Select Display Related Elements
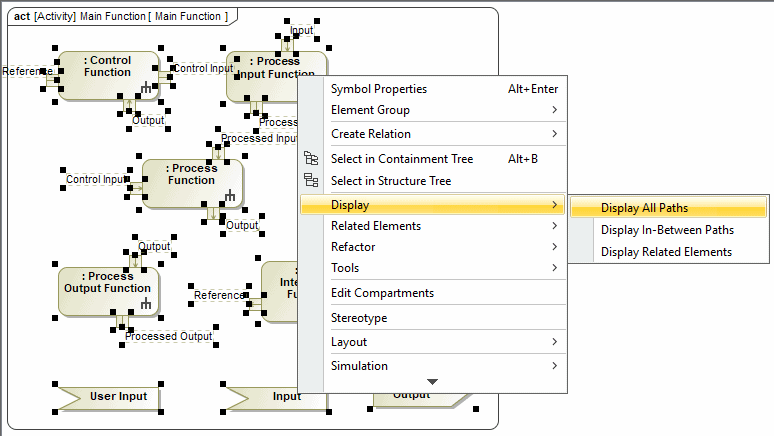 pos(668,252)
